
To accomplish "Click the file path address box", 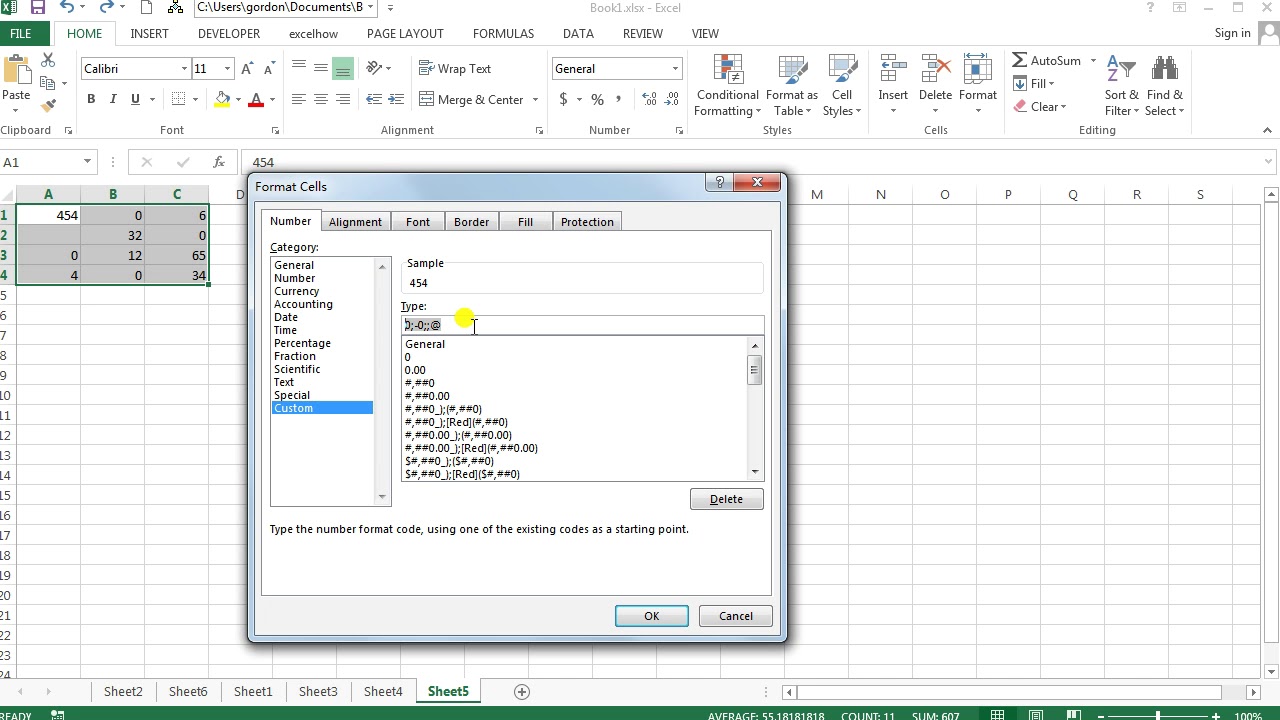I will click(286, 7).
